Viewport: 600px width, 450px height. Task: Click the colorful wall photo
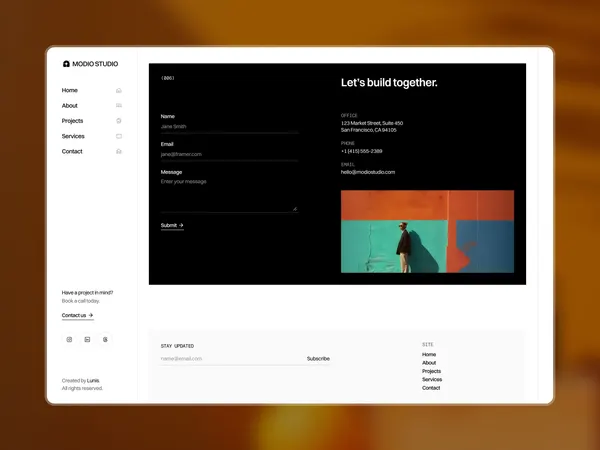pos(427,232)
